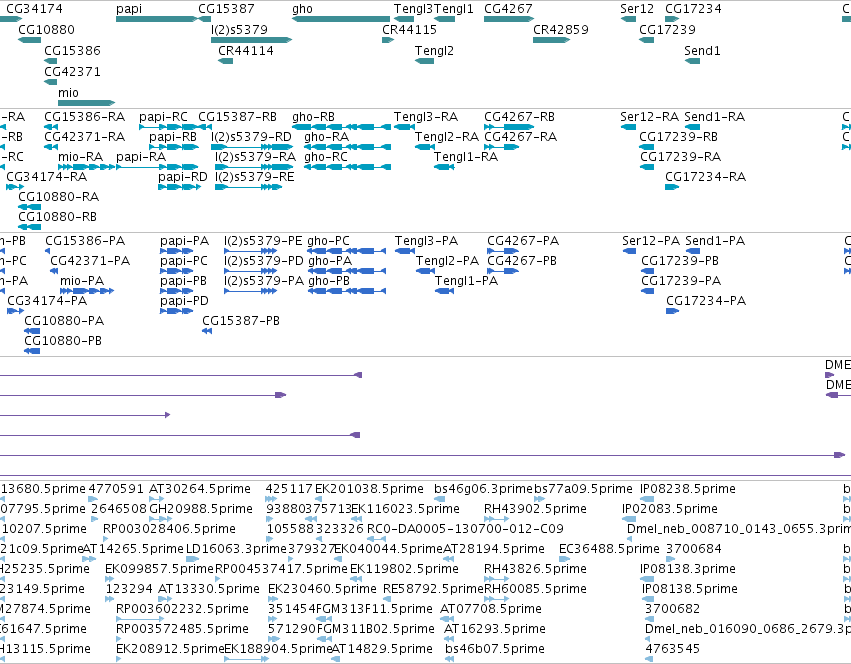
Task: Click the papi-RC transcript label
Action: (163, 117)
